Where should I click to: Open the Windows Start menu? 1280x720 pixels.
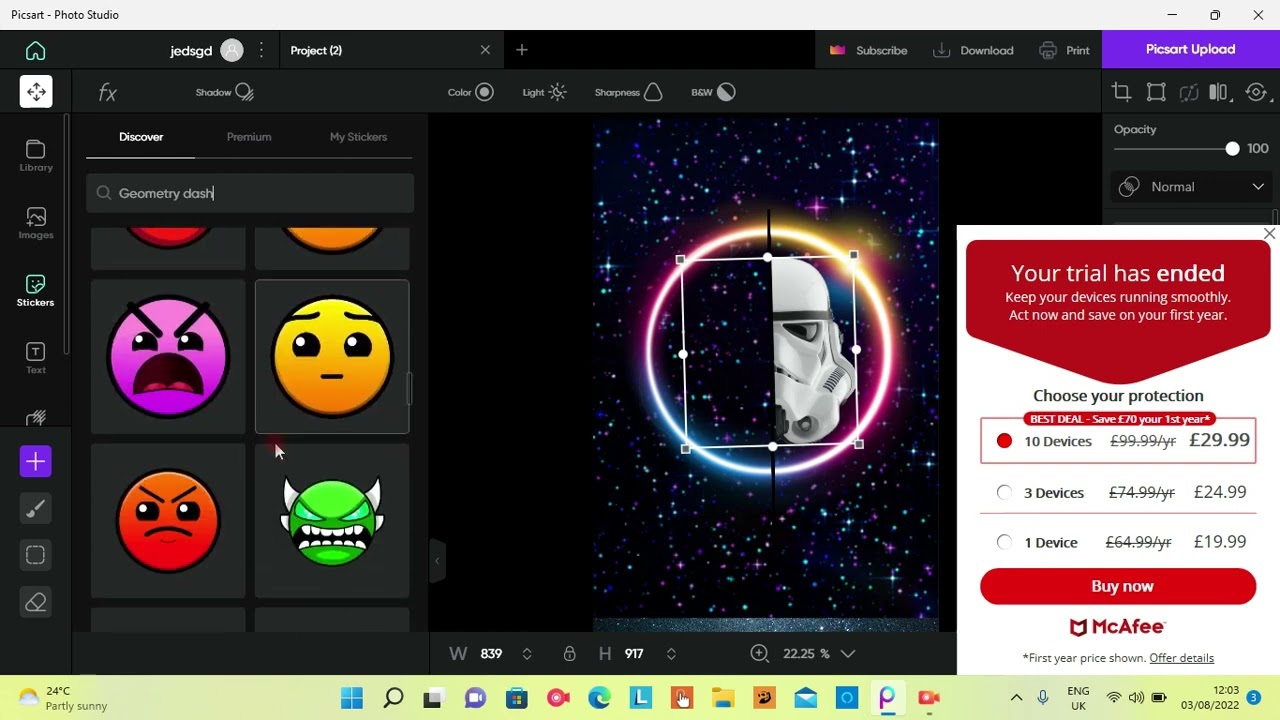[352, 698]
